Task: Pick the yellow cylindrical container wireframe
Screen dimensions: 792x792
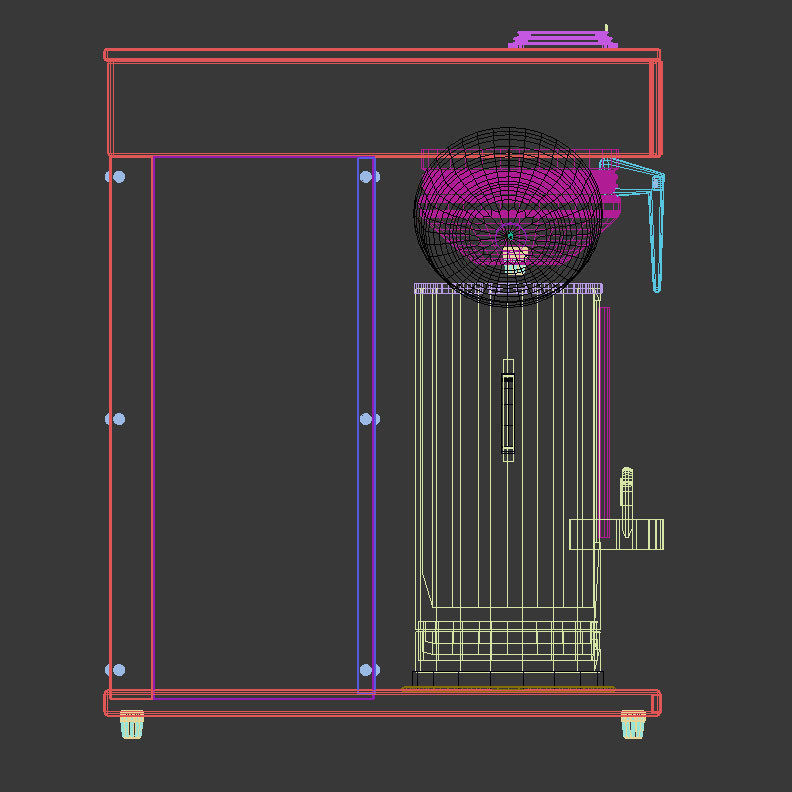Action: 508,482
